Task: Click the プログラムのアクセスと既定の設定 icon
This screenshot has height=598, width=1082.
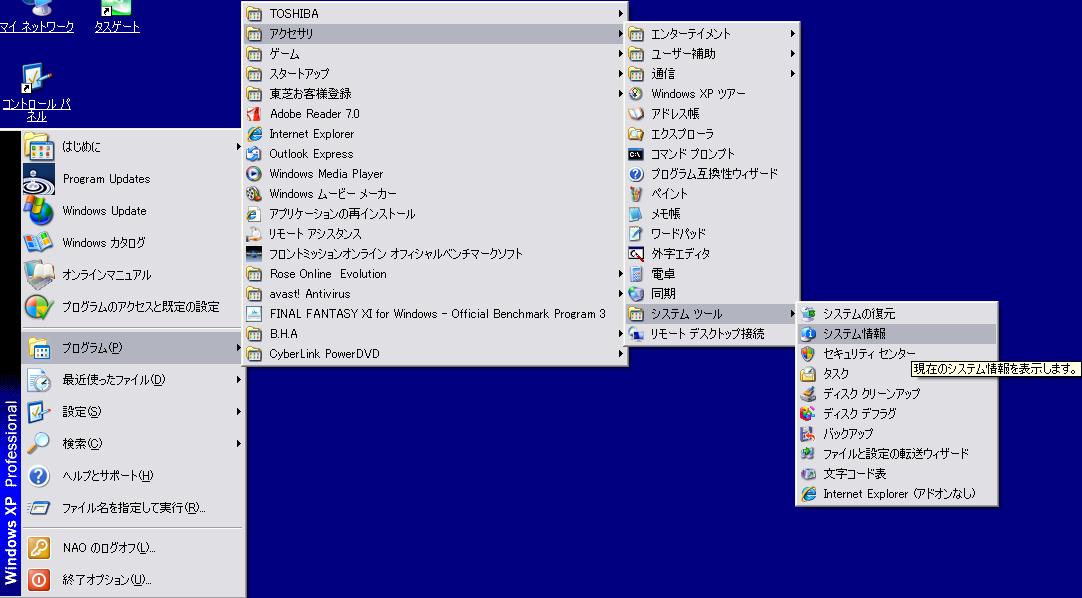Action: click(x=39, y=306)
